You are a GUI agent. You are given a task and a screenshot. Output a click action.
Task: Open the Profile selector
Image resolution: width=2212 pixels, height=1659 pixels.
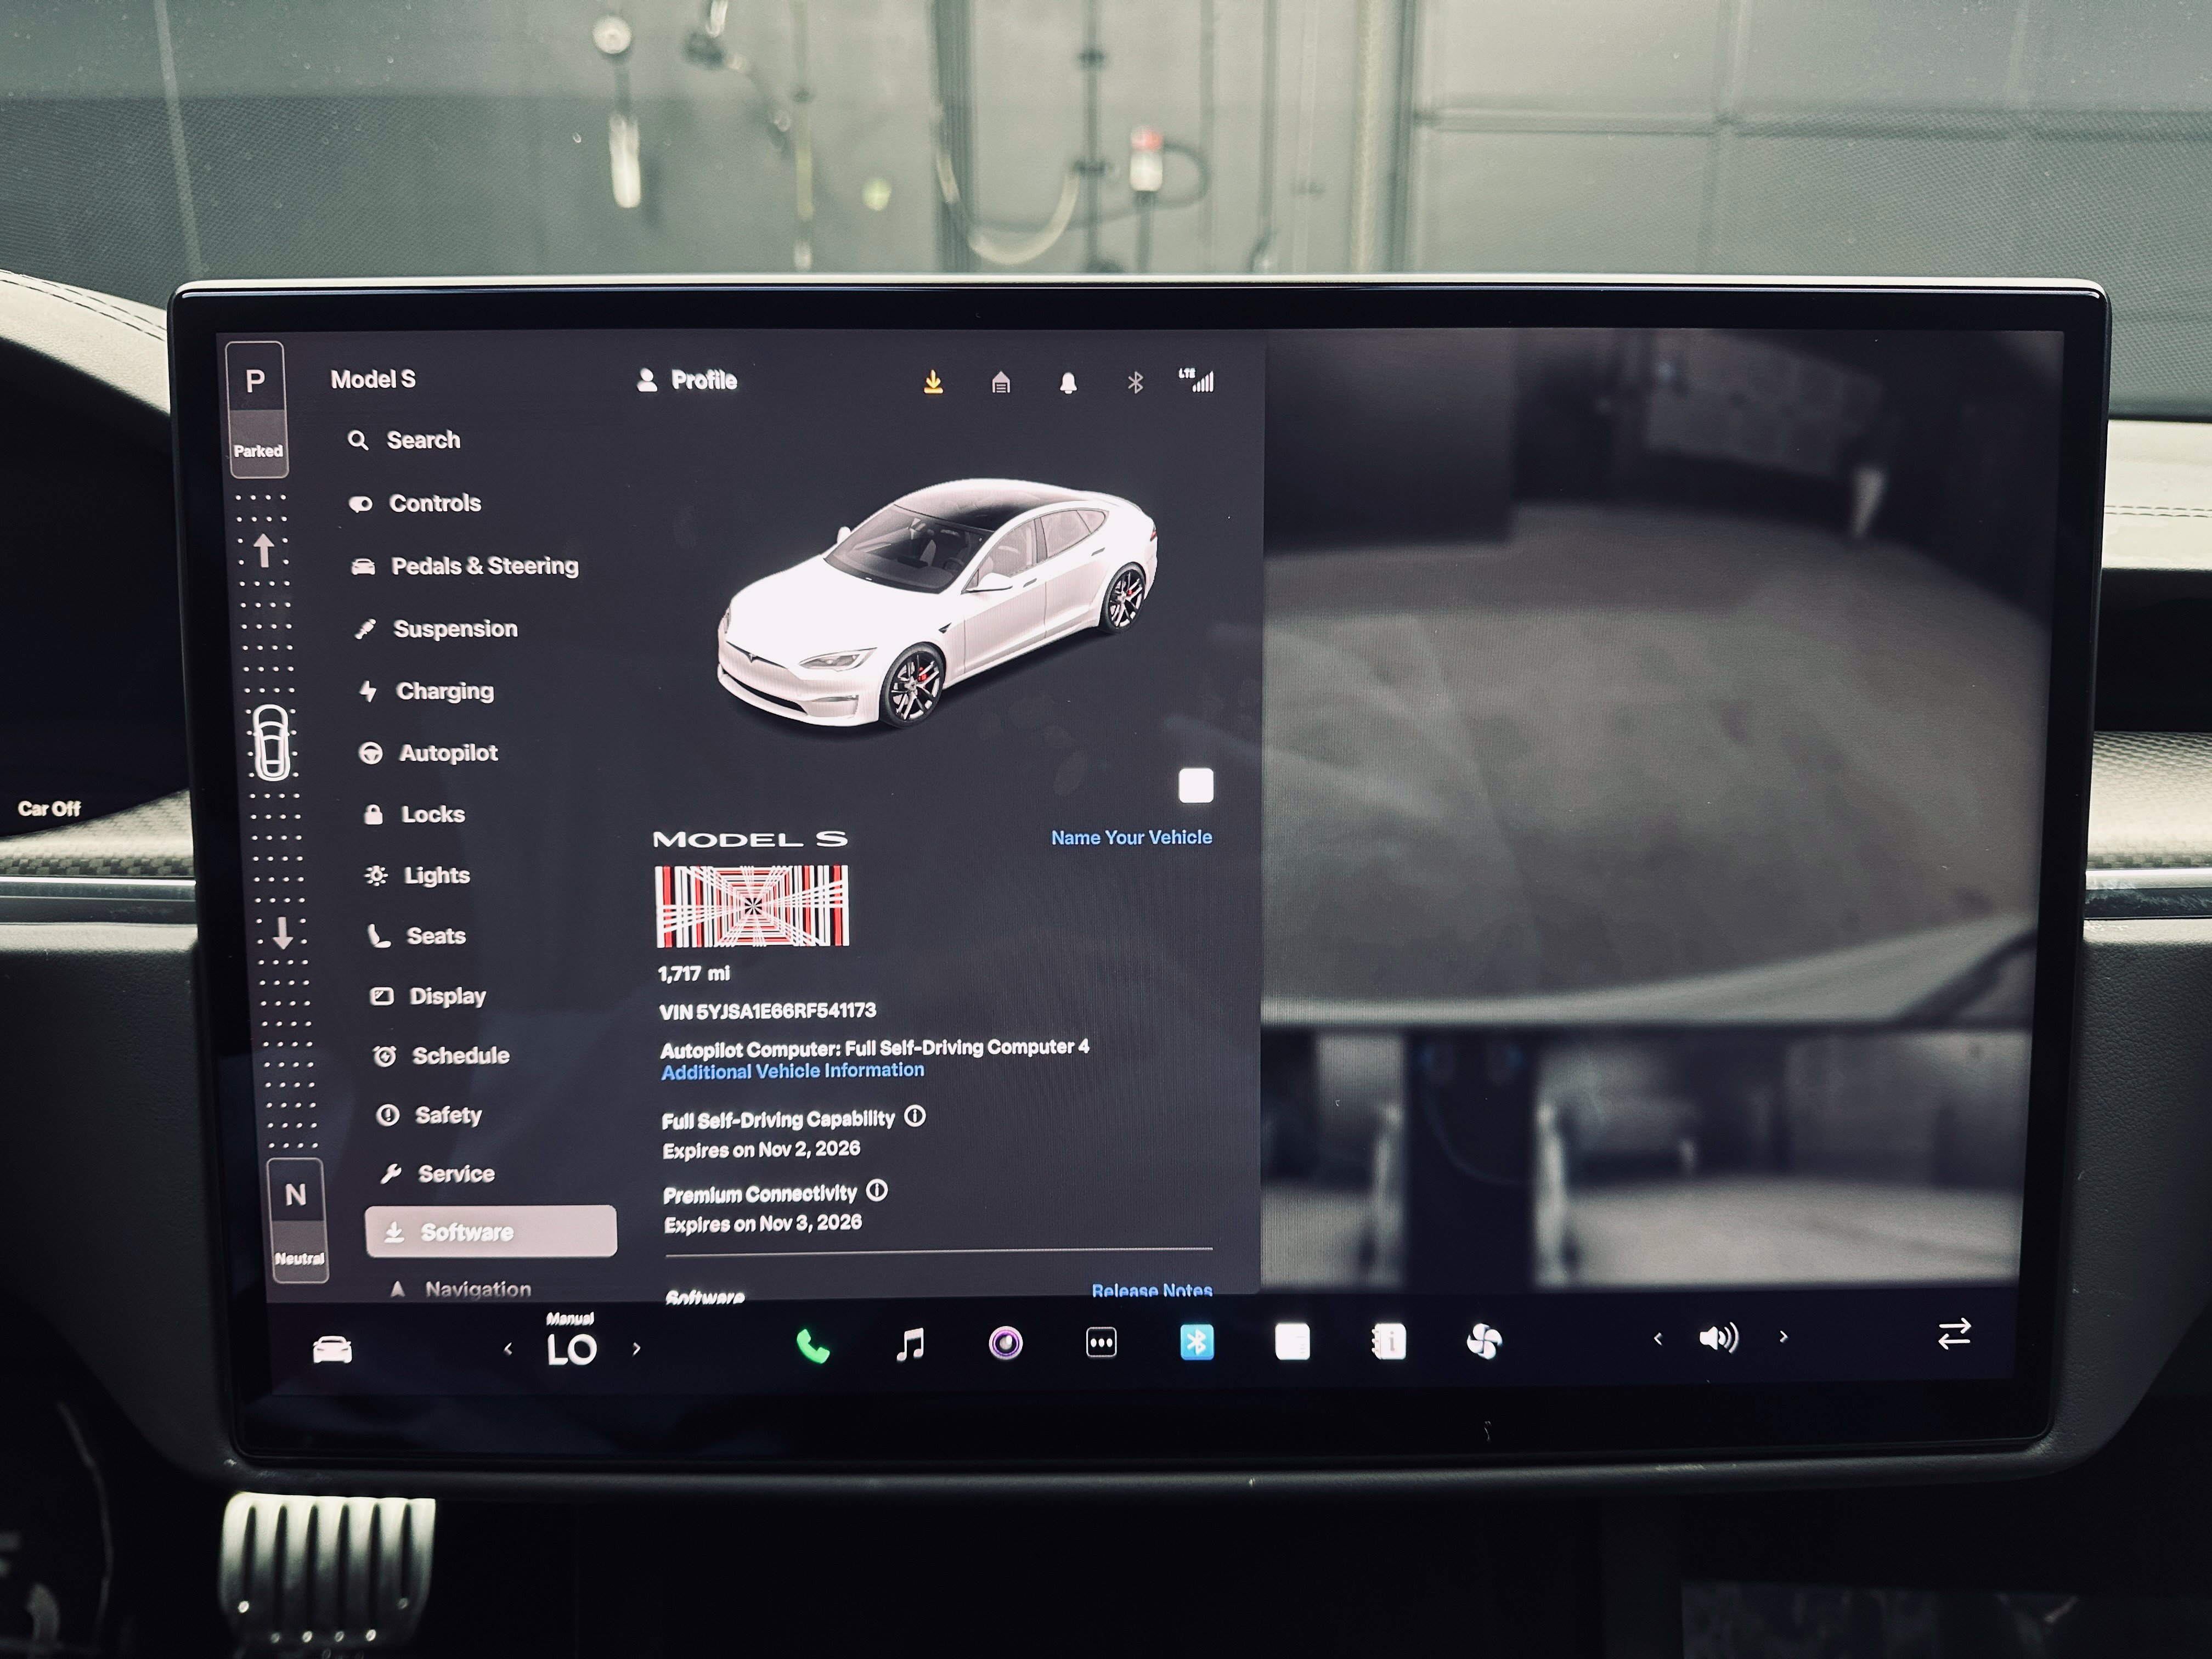(x=687, y=380)
